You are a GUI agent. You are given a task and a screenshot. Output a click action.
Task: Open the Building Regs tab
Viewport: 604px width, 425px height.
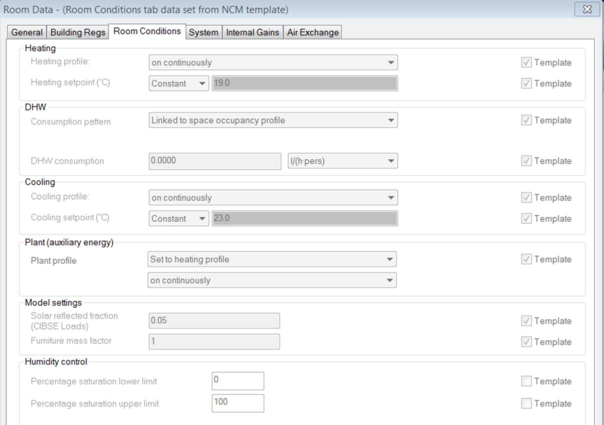[x=78, y=32]
